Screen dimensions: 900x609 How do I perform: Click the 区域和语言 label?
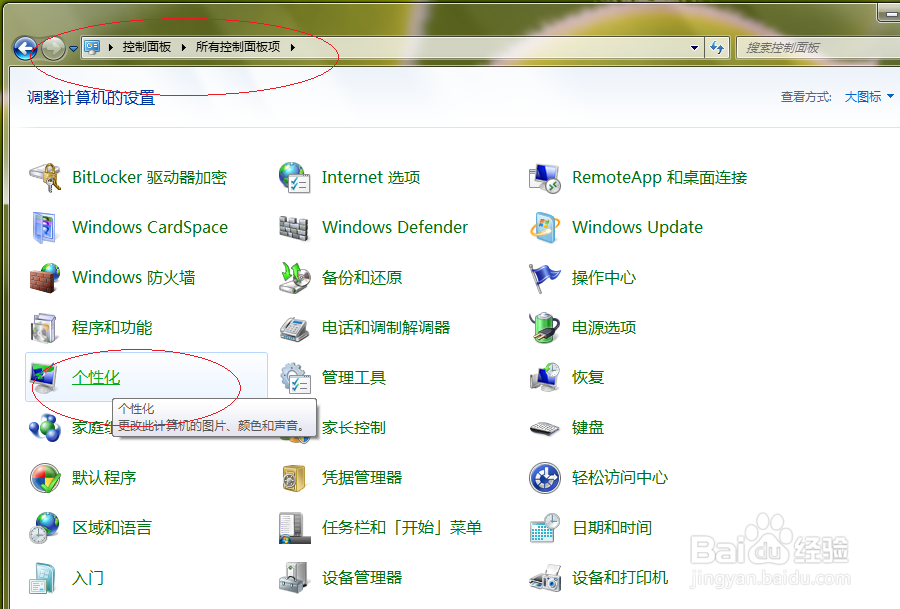(x=112, y=527)
